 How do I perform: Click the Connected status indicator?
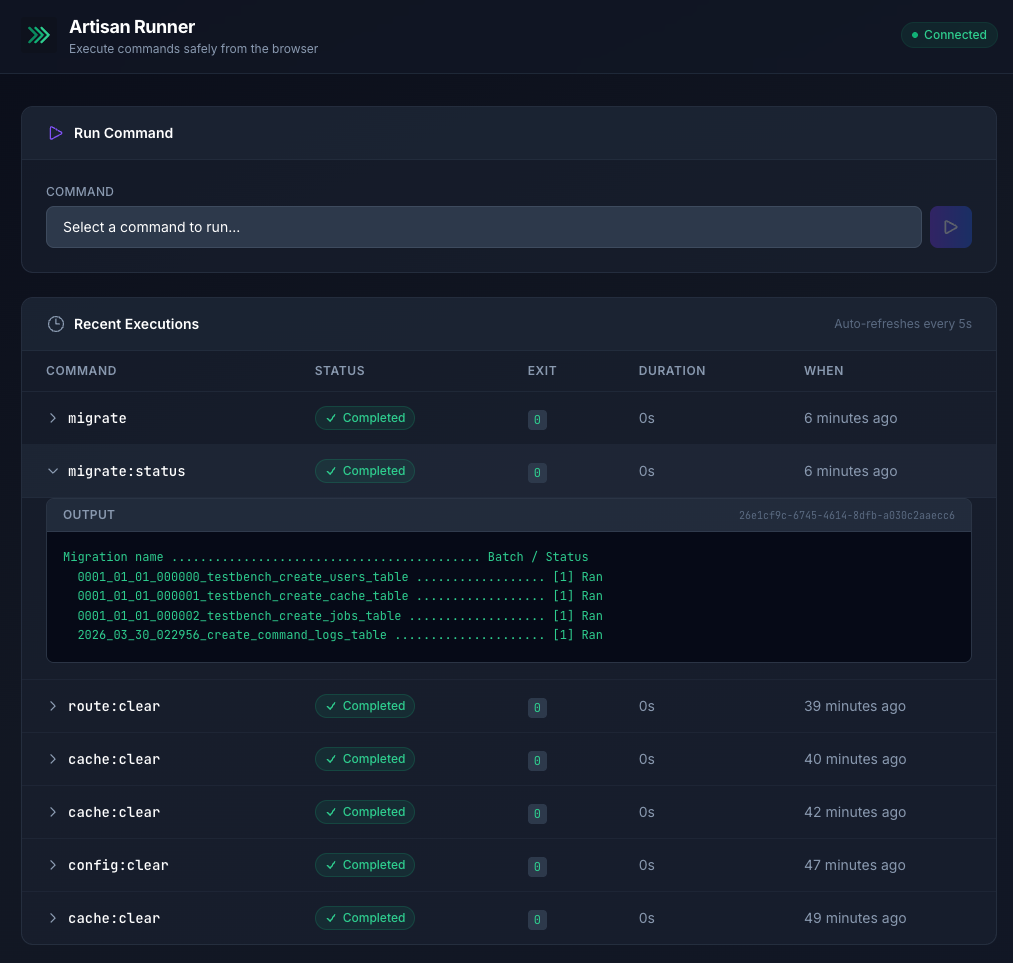pos(948,34)
